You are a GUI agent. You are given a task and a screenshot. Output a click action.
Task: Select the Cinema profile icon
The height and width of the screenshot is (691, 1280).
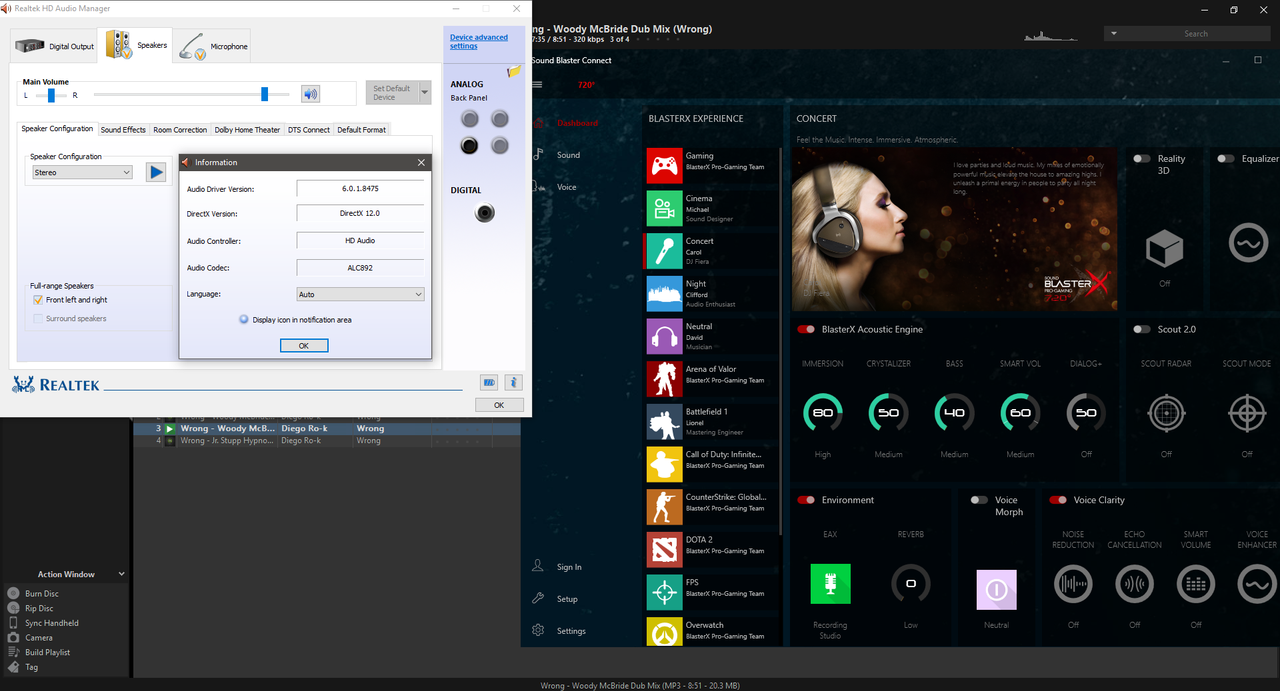pos(664,208)
